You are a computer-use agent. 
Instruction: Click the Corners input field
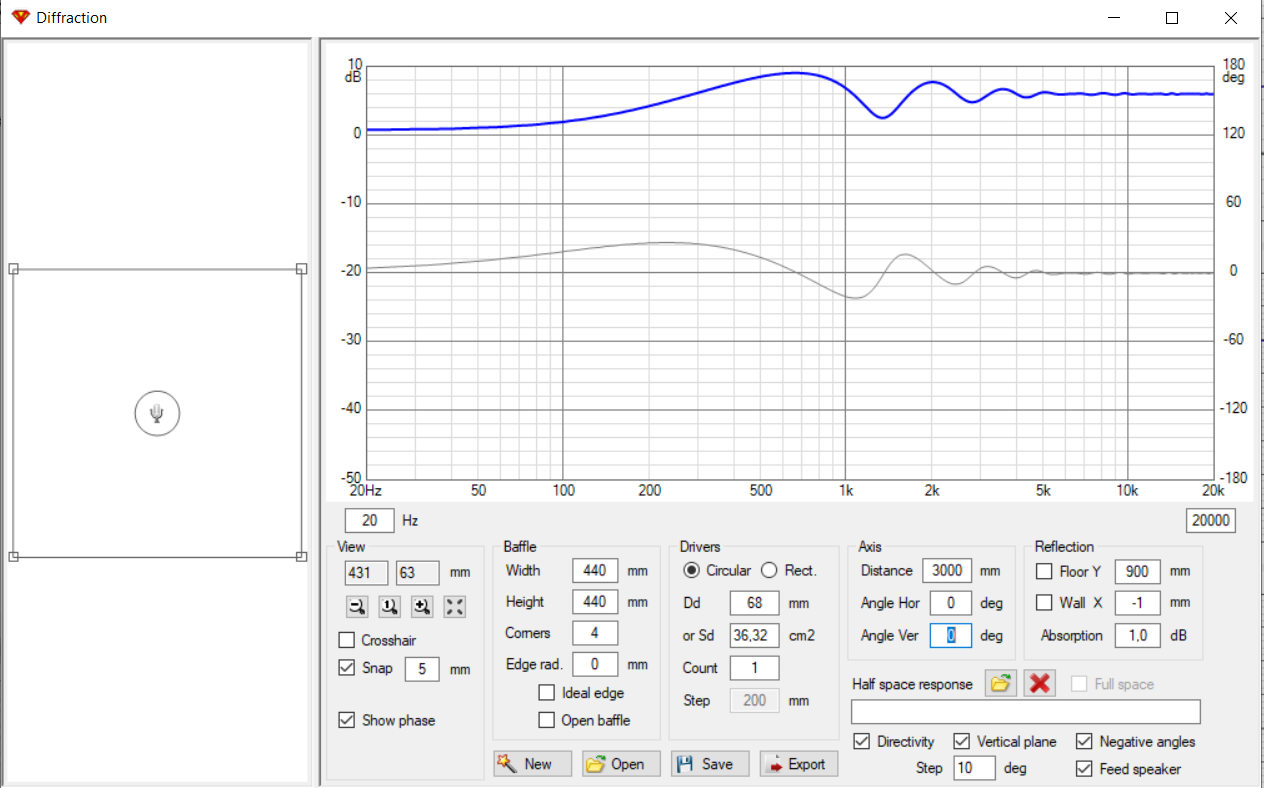click(595, 633)
